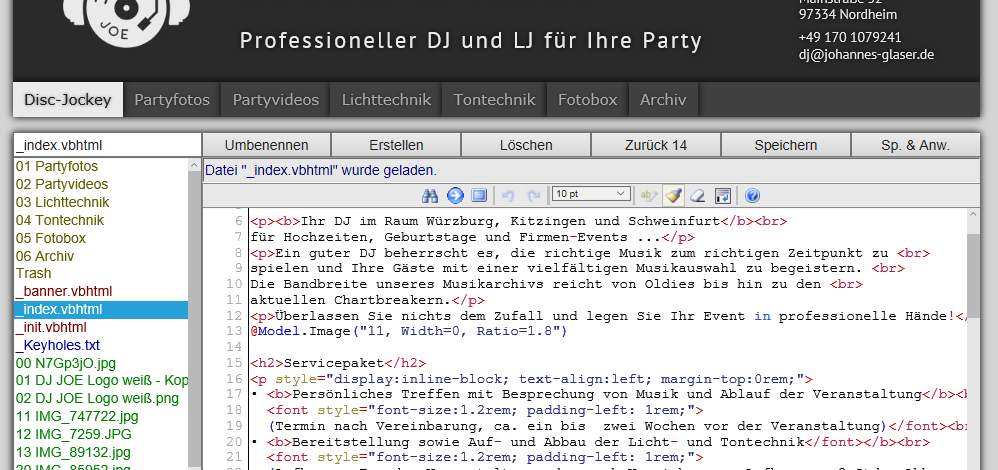
Task: Click status message 'Datei "_index.vbhtml" wurde geladen.'
Action: [x=321, y=171]
